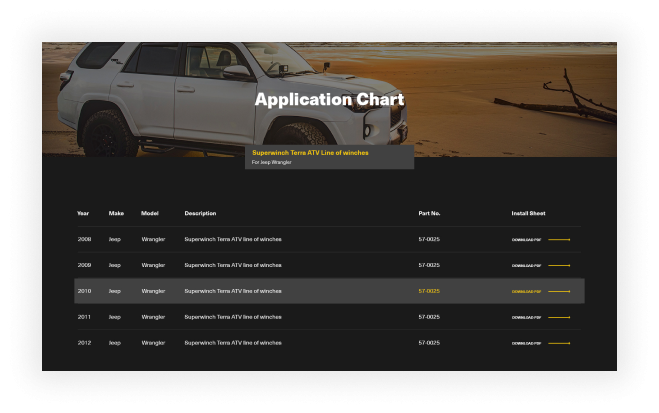Click the arrow icon in the 2009 row
Viewport: 659px width, 413px height.
point(559,266)
